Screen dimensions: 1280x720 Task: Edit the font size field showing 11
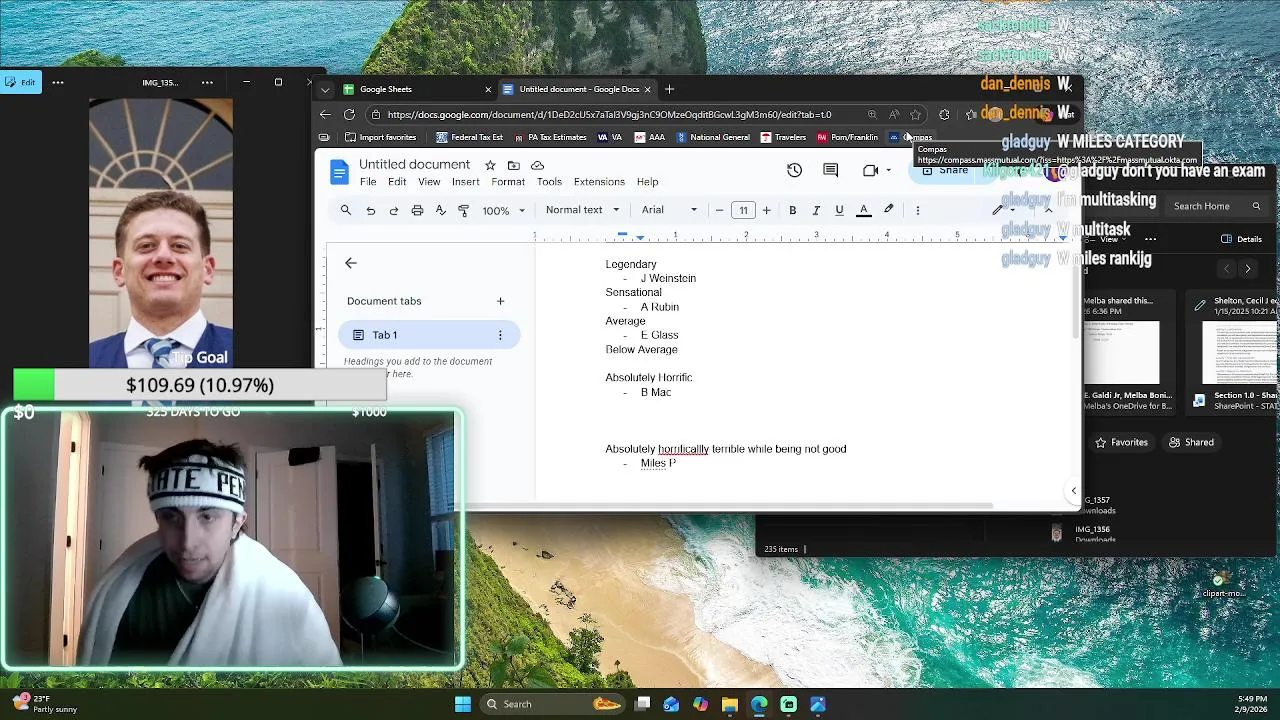click(743, 210)
